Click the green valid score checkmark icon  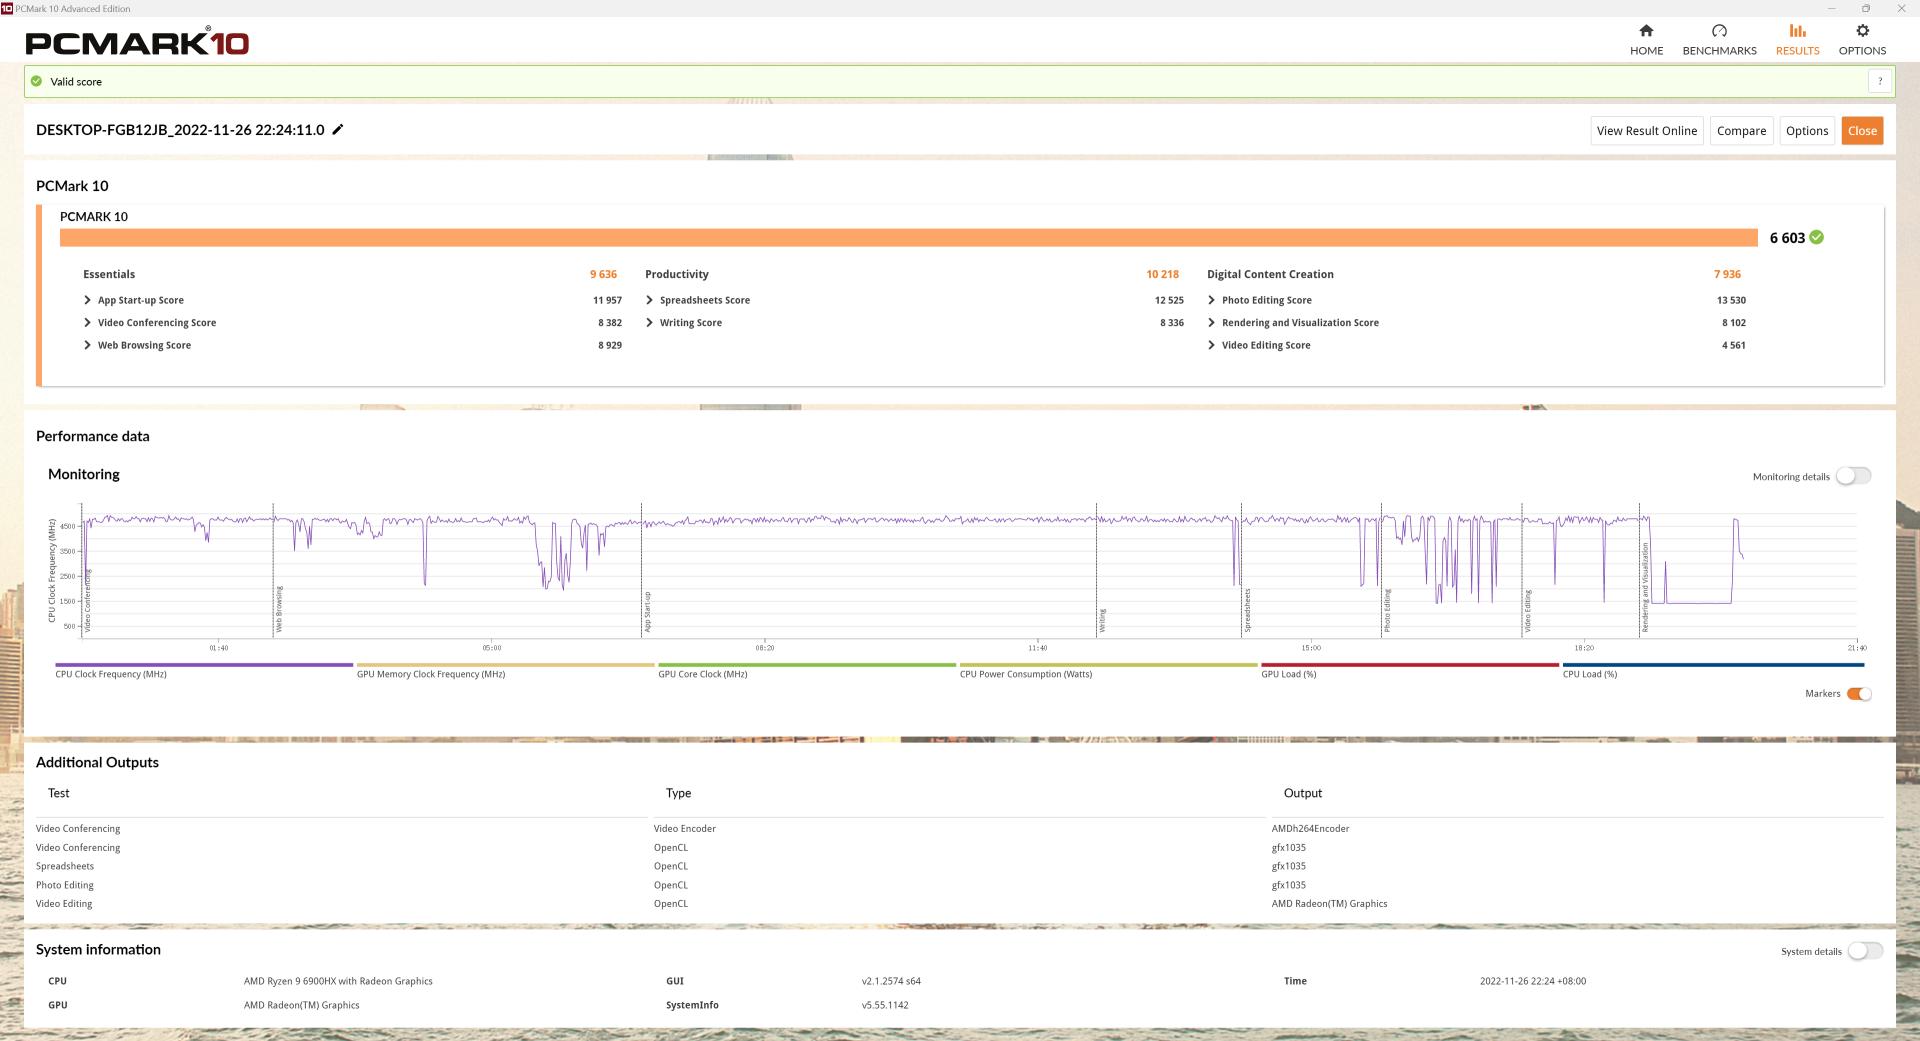tap(37, 82)
